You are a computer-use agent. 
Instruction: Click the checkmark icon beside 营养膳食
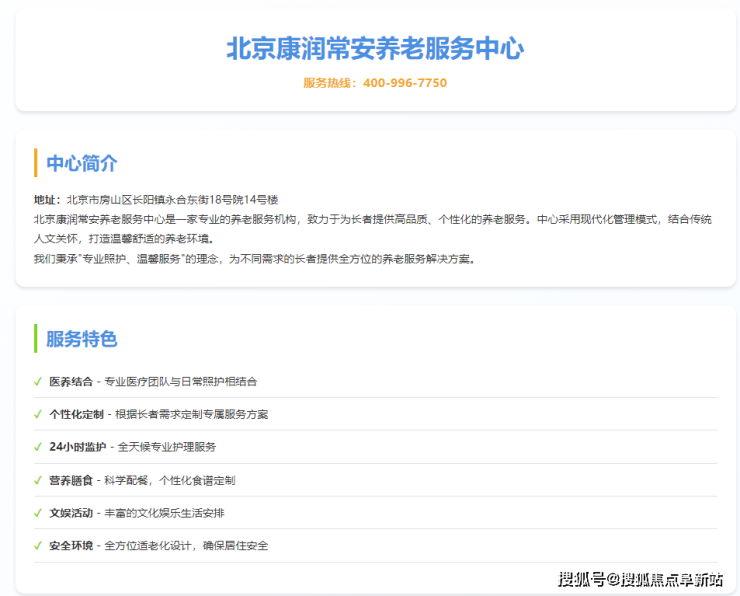38,480
